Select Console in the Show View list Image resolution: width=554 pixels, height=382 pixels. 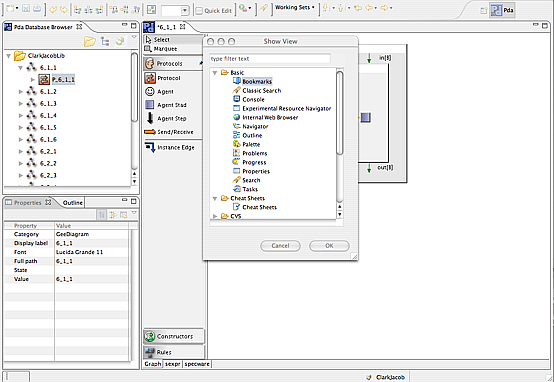(x=253, y=100)
